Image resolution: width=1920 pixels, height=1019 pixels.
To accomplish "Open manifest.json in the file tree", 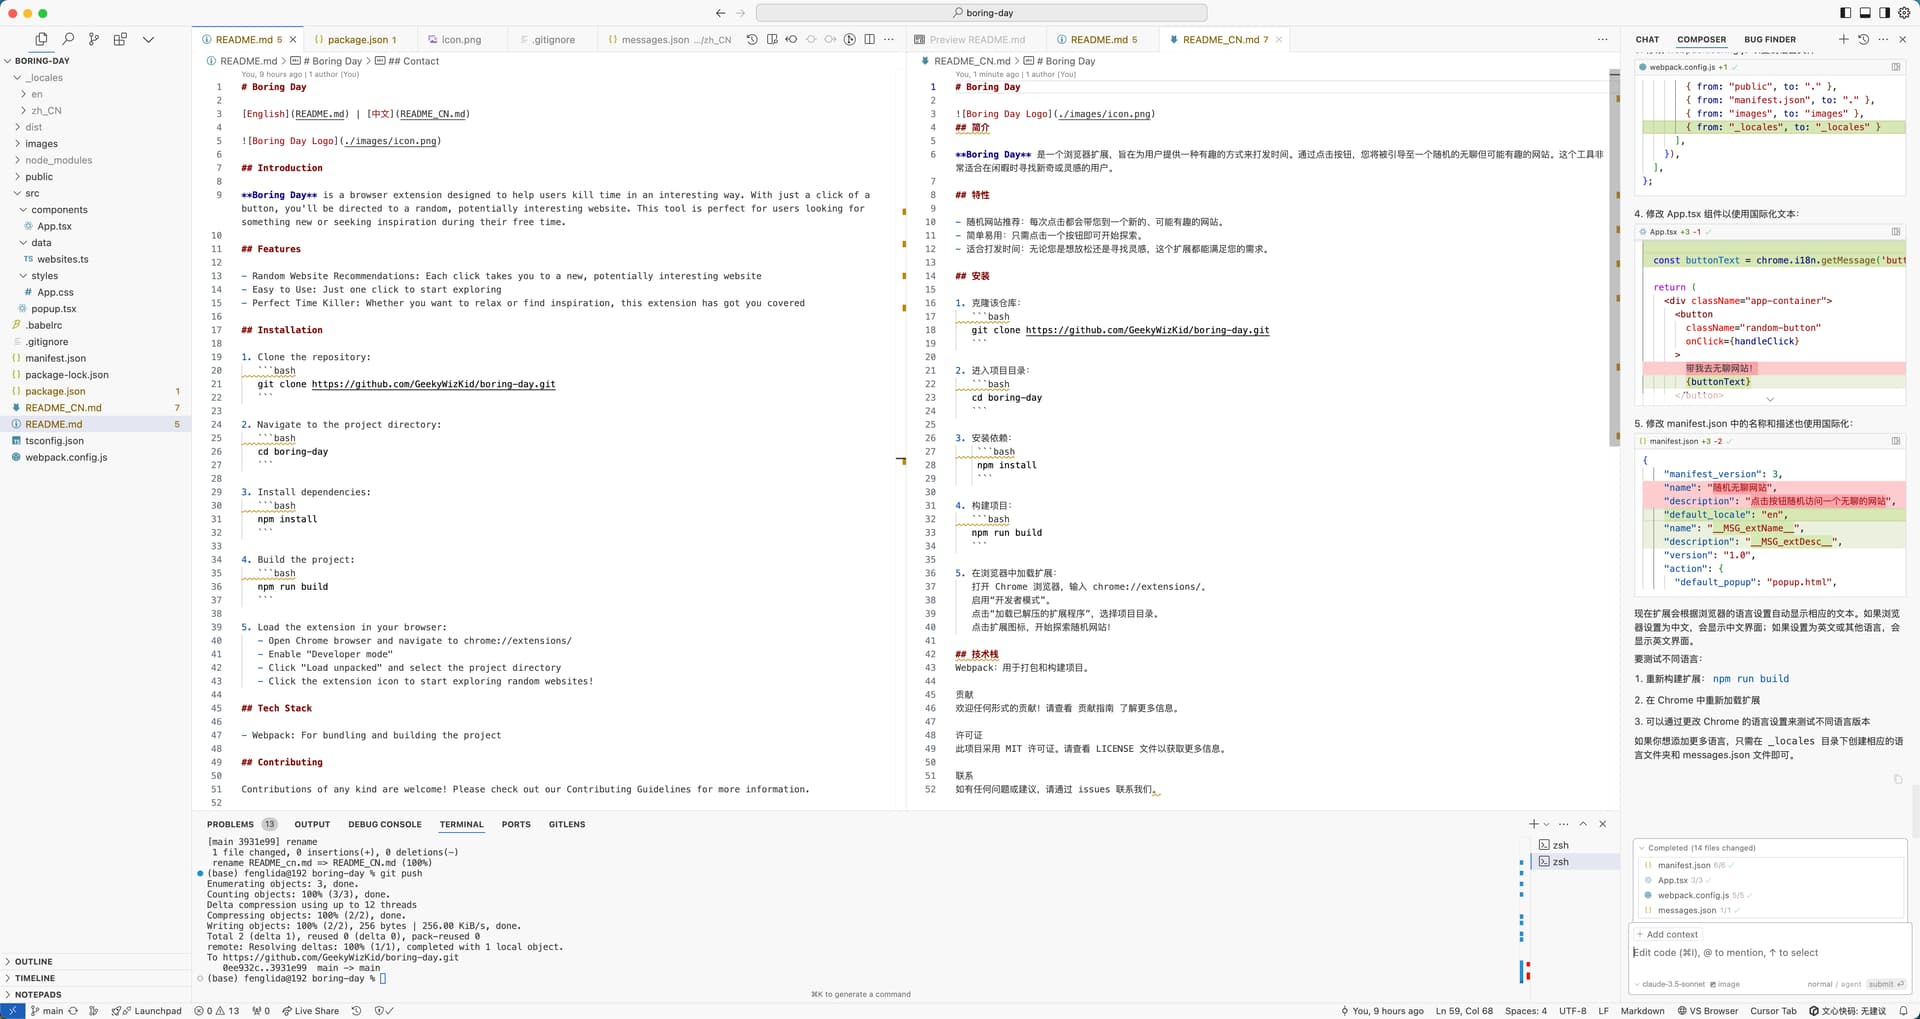I will pos(95,358).
